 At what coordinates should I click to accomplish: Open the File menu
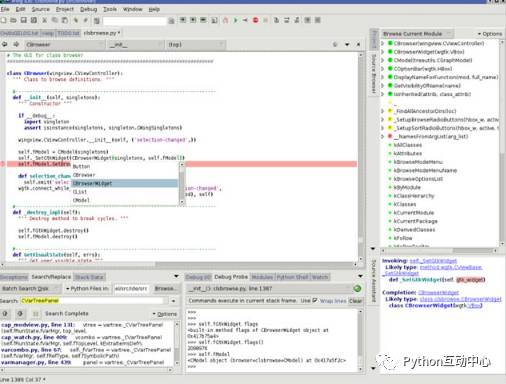pos(5,9)
